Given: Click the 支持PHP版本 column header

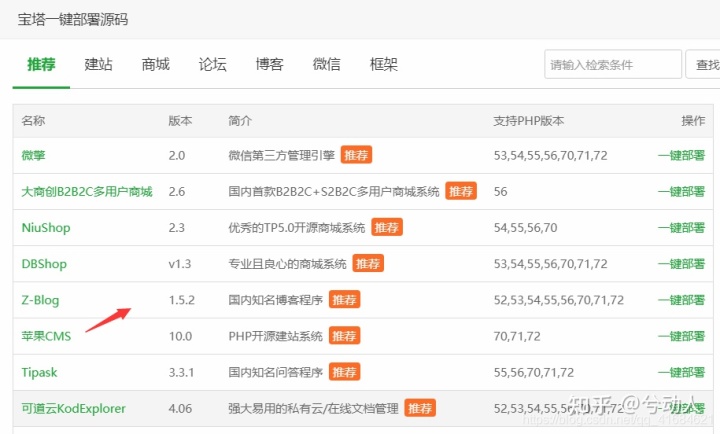Looking at the screenshot, I should pyautogui.click(x=529, y=121).
